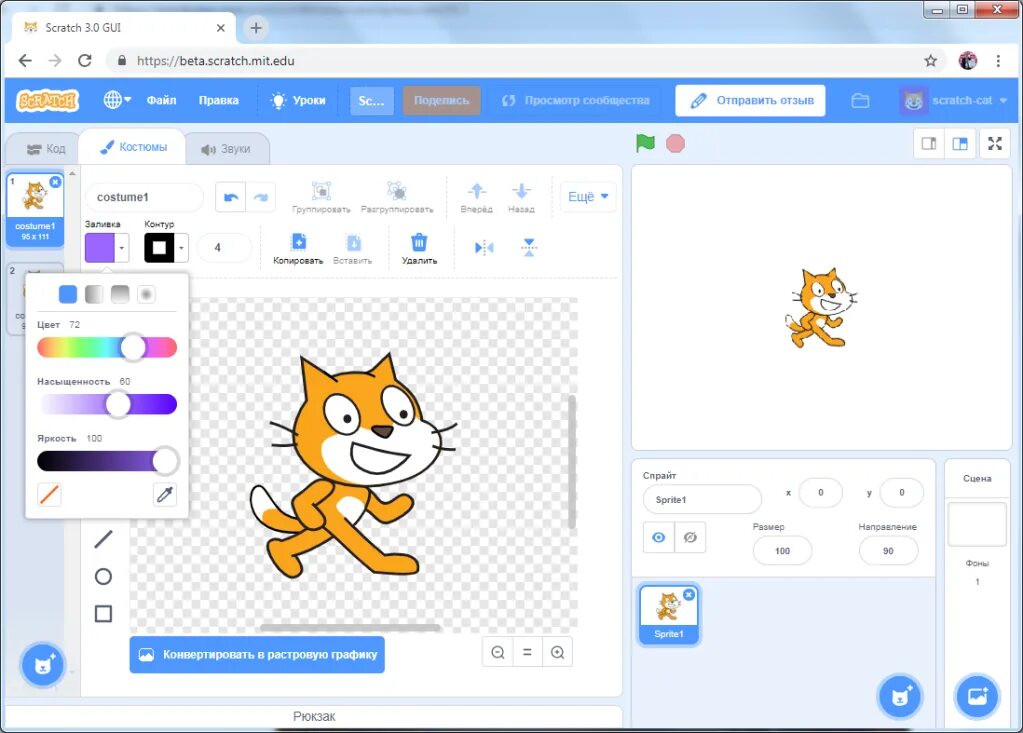
Task: Select the Circle drawing tool
Action: coord(103,576)
